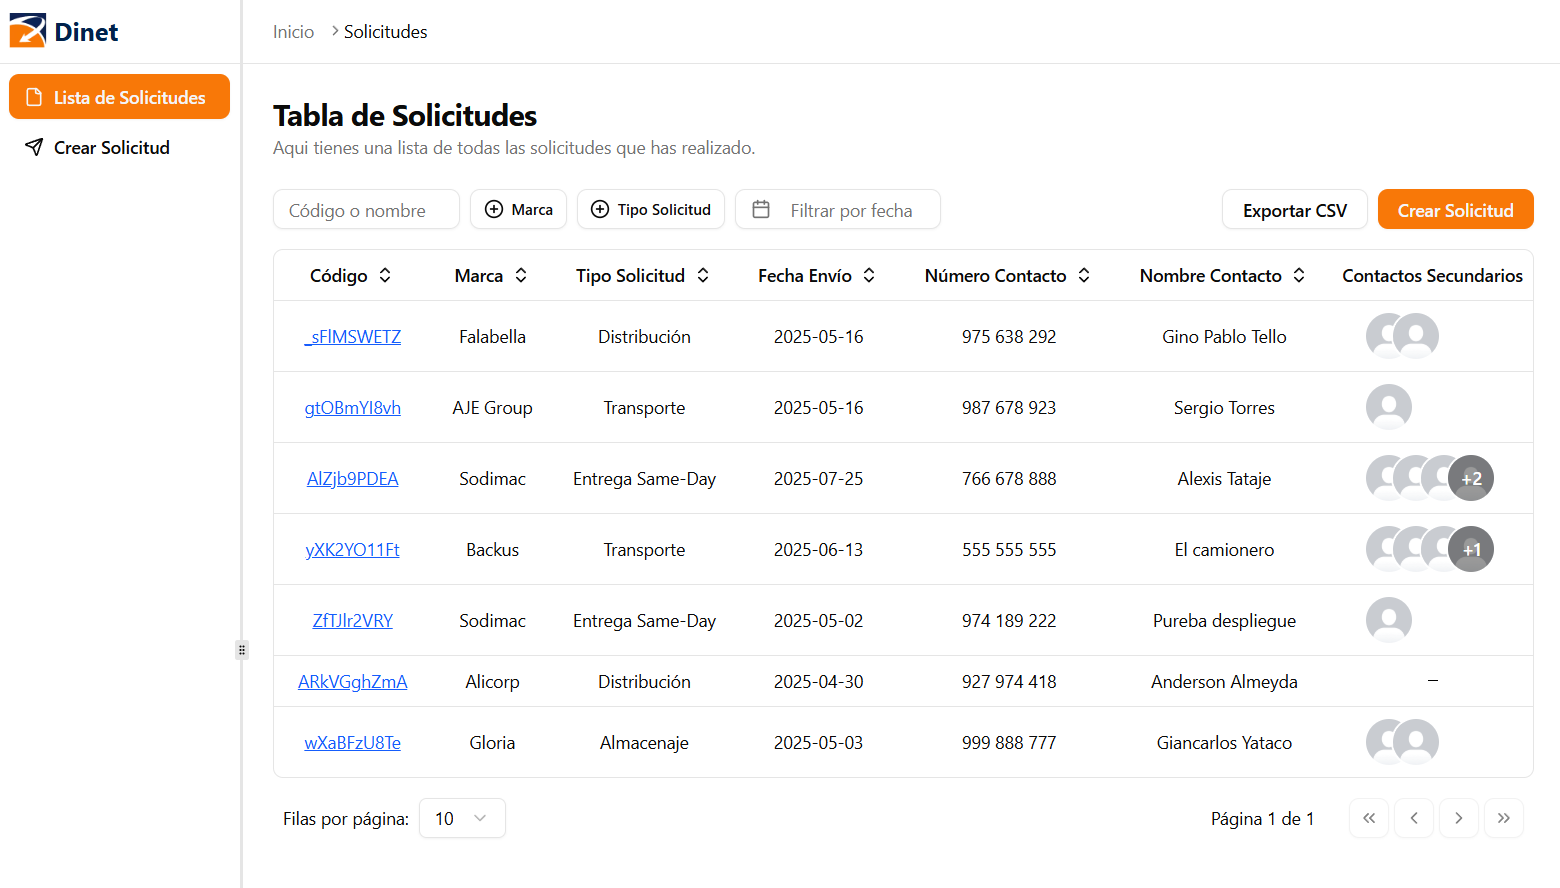Click the plus icon on the Marca filter

[x=493, y=209]
